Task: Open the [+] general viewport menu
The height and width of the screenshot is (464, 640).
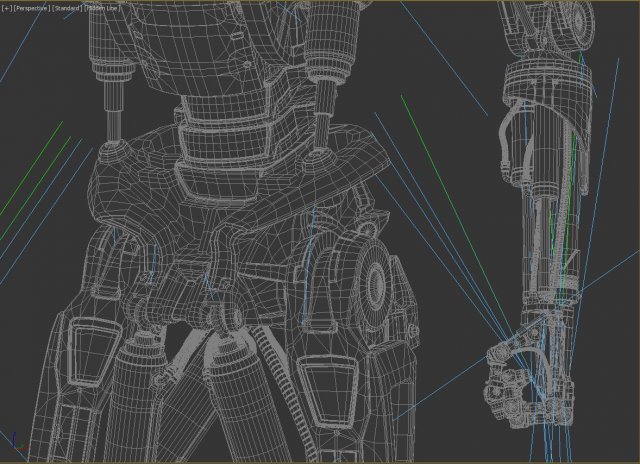Action: coord(6,7)
